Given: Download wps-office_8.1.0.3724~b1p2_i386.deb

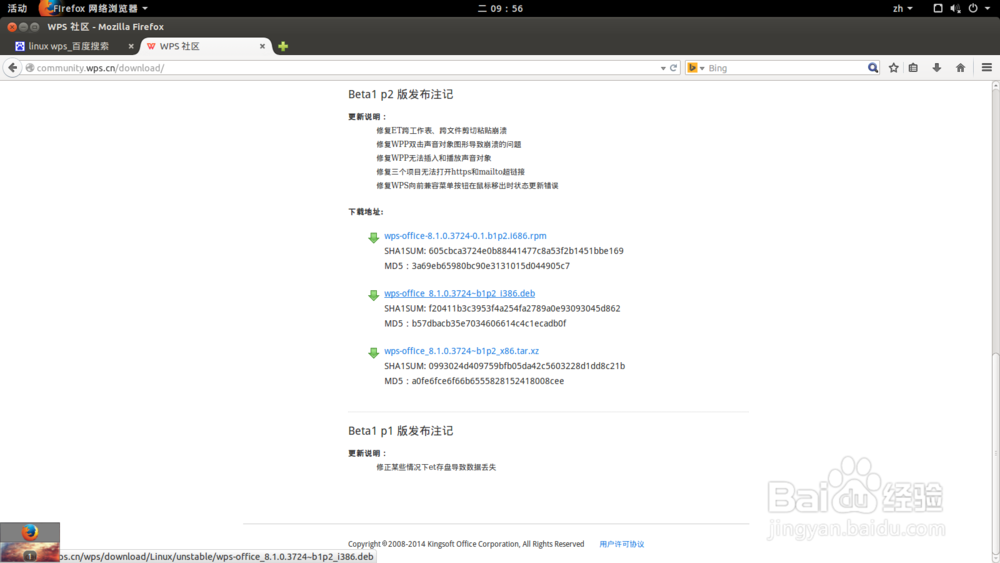Looking at the screenshot, I should [x=459, y=293].
